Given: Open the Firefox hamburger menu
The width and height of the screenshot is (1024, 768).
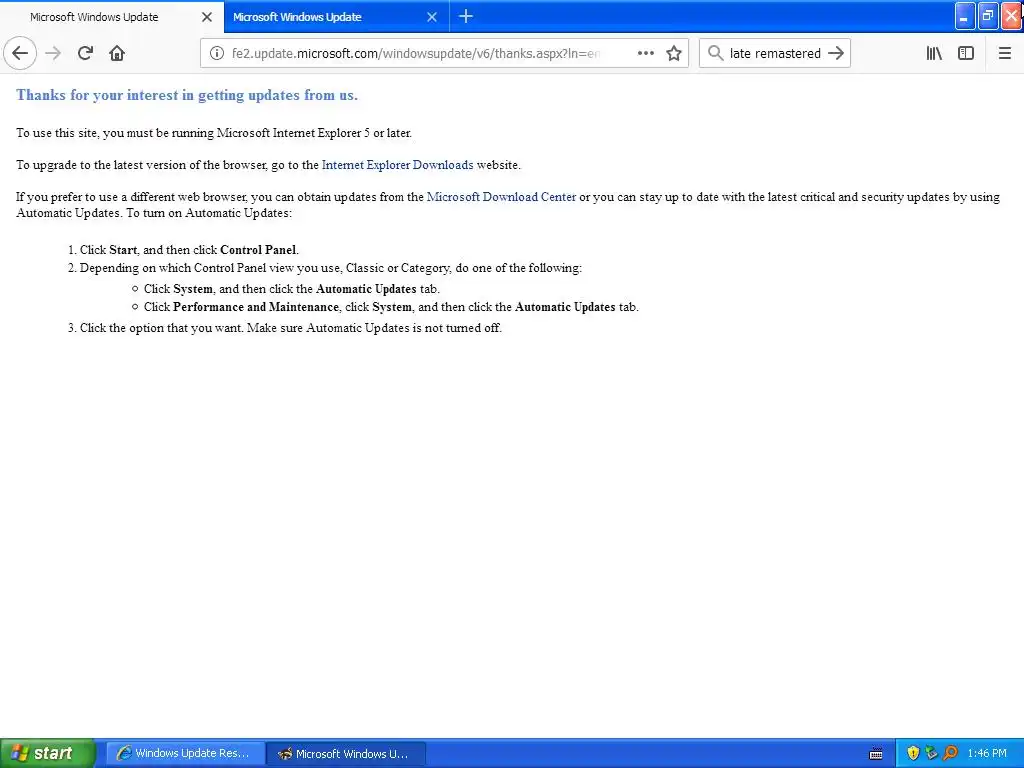Looking at the screenshot, I should [1004, 54].
